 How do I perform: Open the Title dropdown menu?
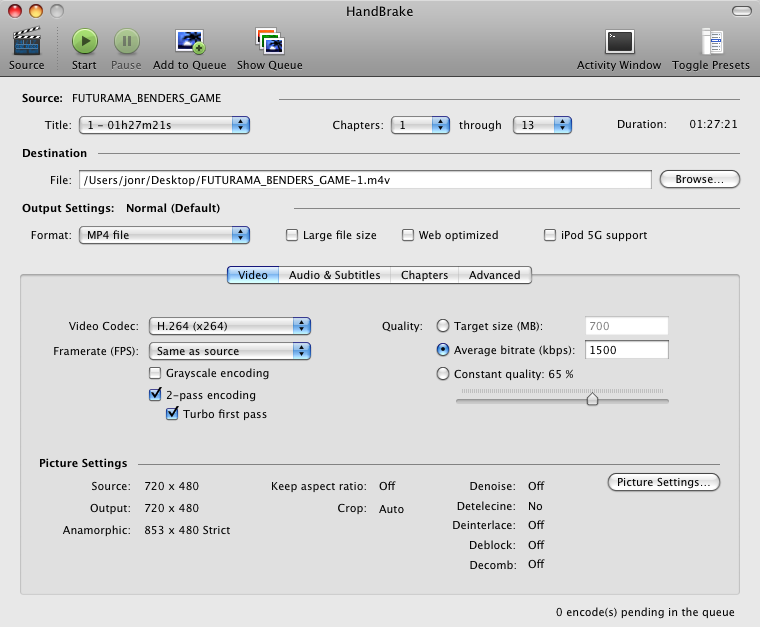[x=164, y=125]
